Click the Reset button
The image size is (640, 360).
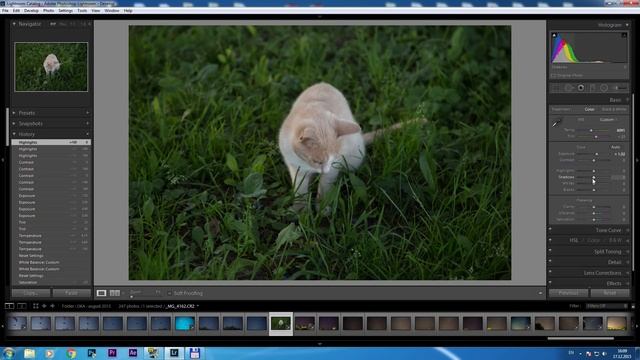tap(610, 293)
